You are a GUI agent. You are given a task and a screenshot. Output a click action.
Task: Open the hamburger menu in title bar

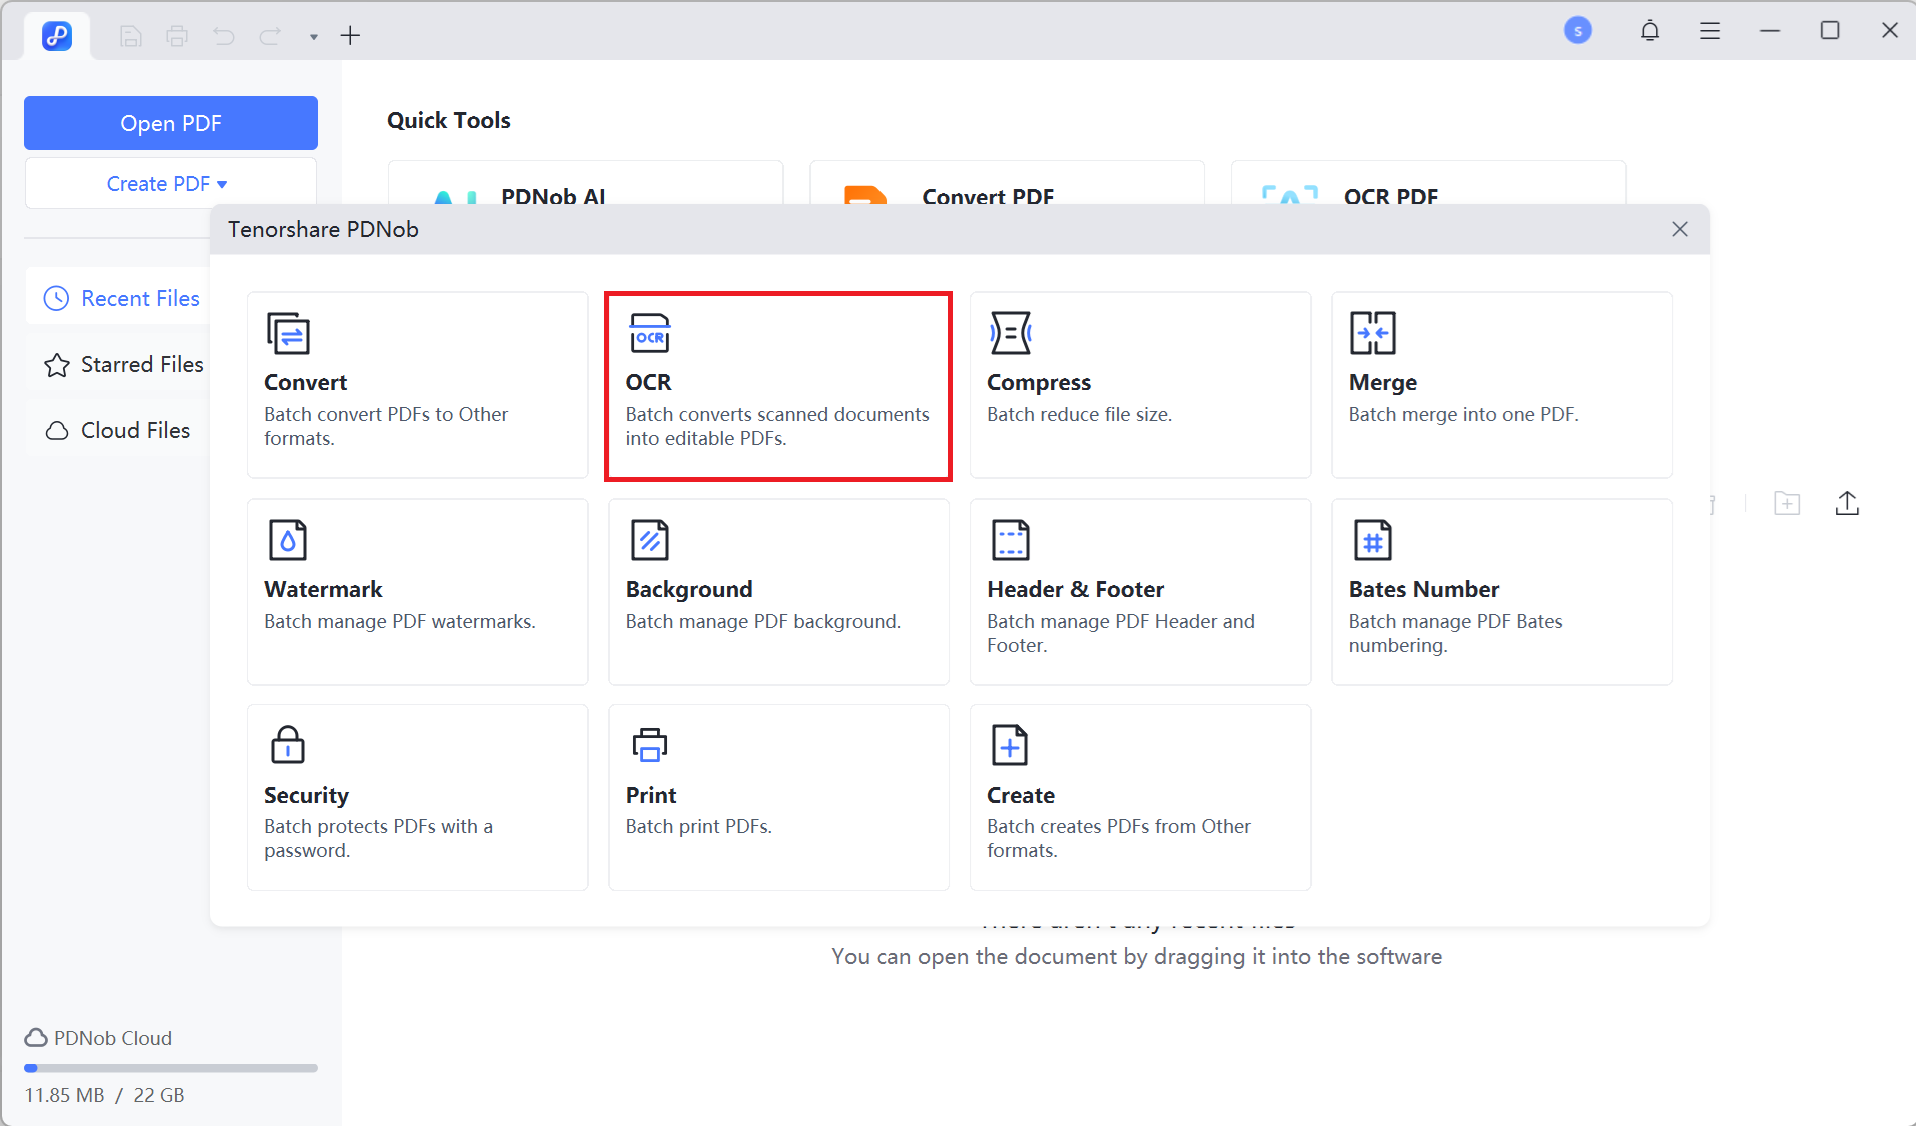[x=1710, y=31]
